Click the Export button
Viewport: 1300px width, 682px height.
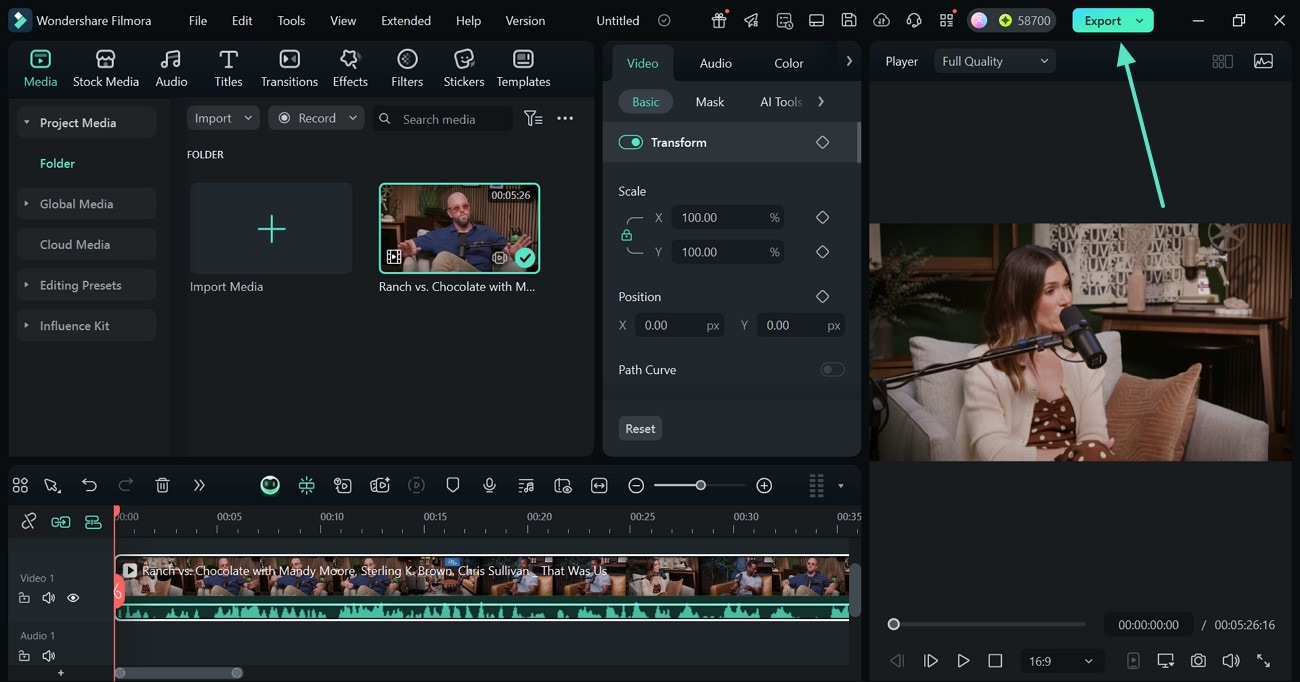[x=1103, y=20]
